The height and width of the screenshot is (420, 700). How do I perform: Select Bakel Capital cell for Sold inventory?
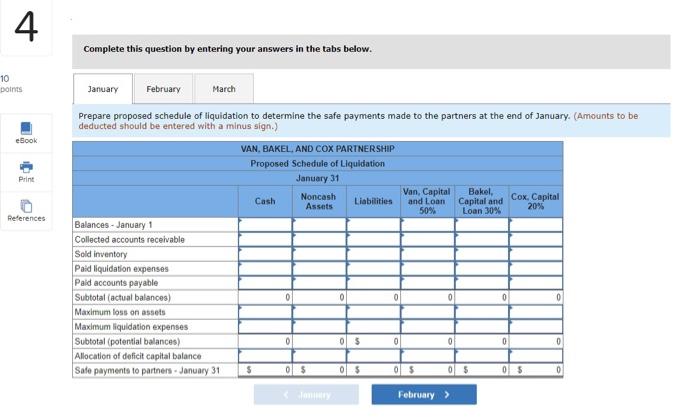[x=482, y=254]
